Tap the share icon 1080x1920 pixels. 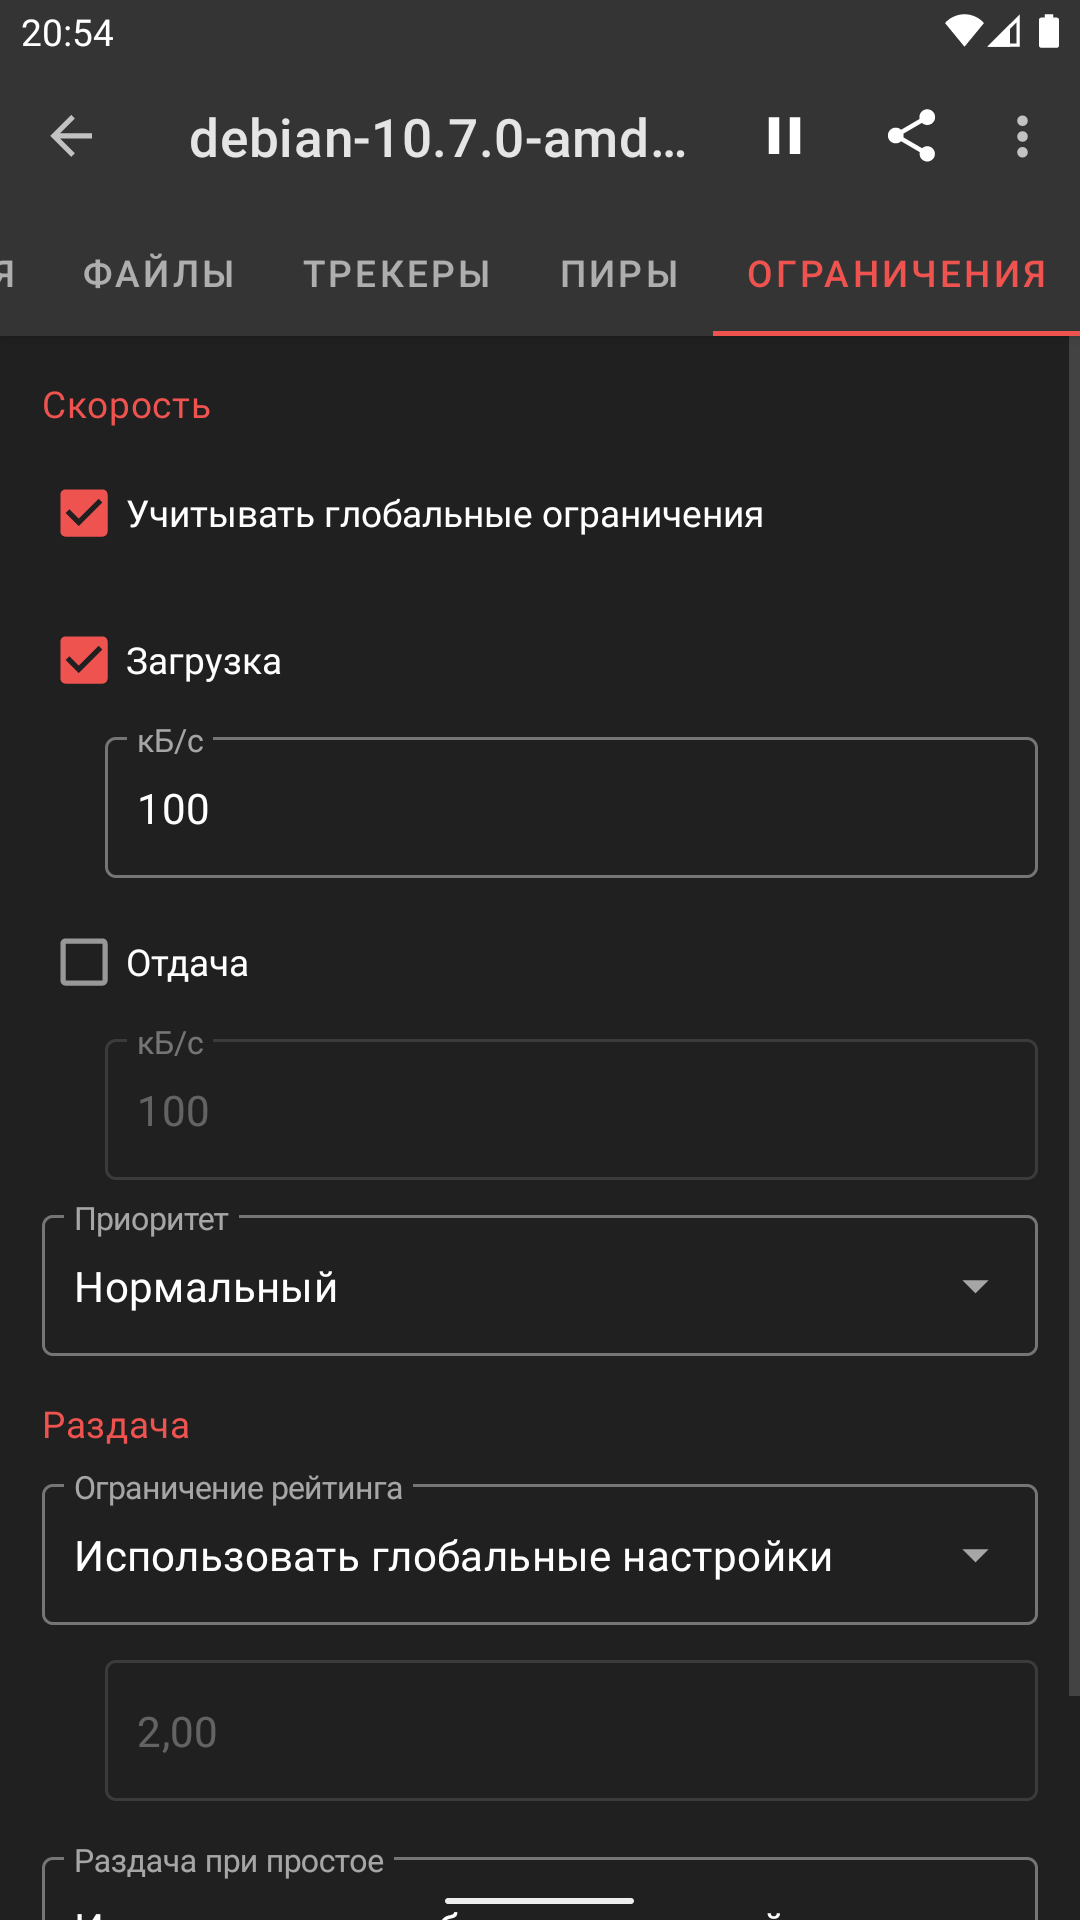(x=911, y=136)
